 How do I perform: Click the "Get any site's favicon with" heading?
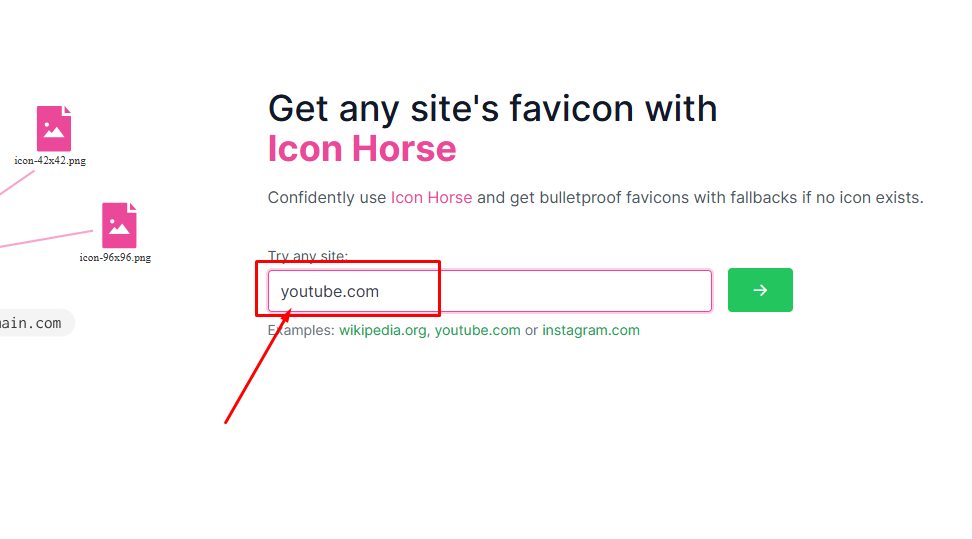(x=493, y=109)
